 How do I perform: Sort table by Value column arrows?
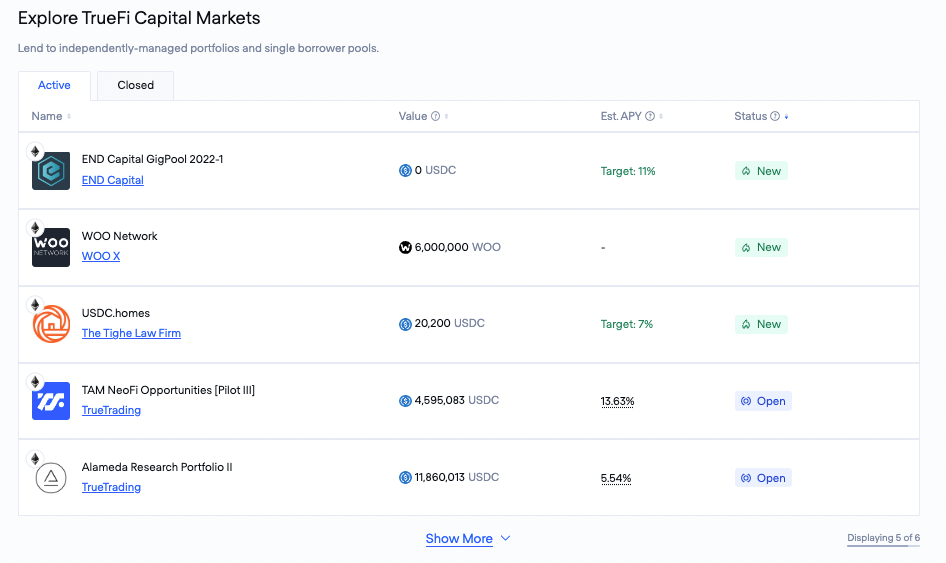tap(446, 116)
